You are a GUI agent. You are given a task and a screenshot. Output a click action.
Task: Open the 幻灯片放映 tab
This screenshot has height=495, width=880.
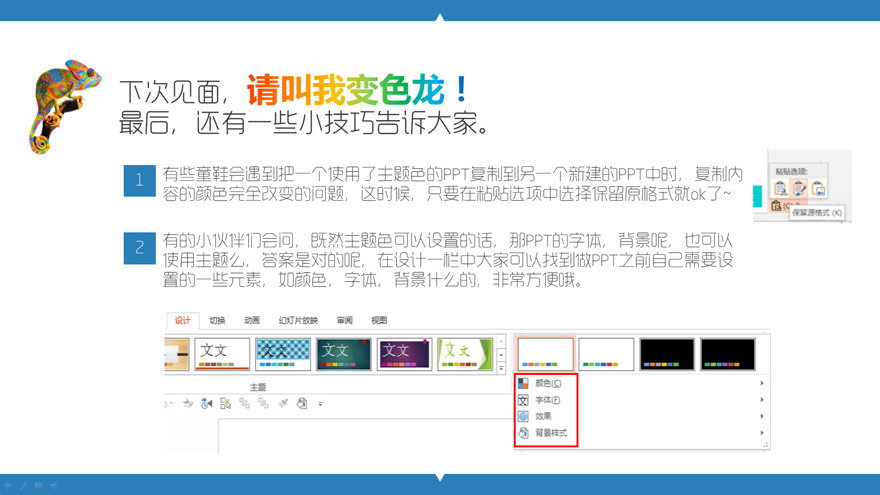(x=298, y=321)
